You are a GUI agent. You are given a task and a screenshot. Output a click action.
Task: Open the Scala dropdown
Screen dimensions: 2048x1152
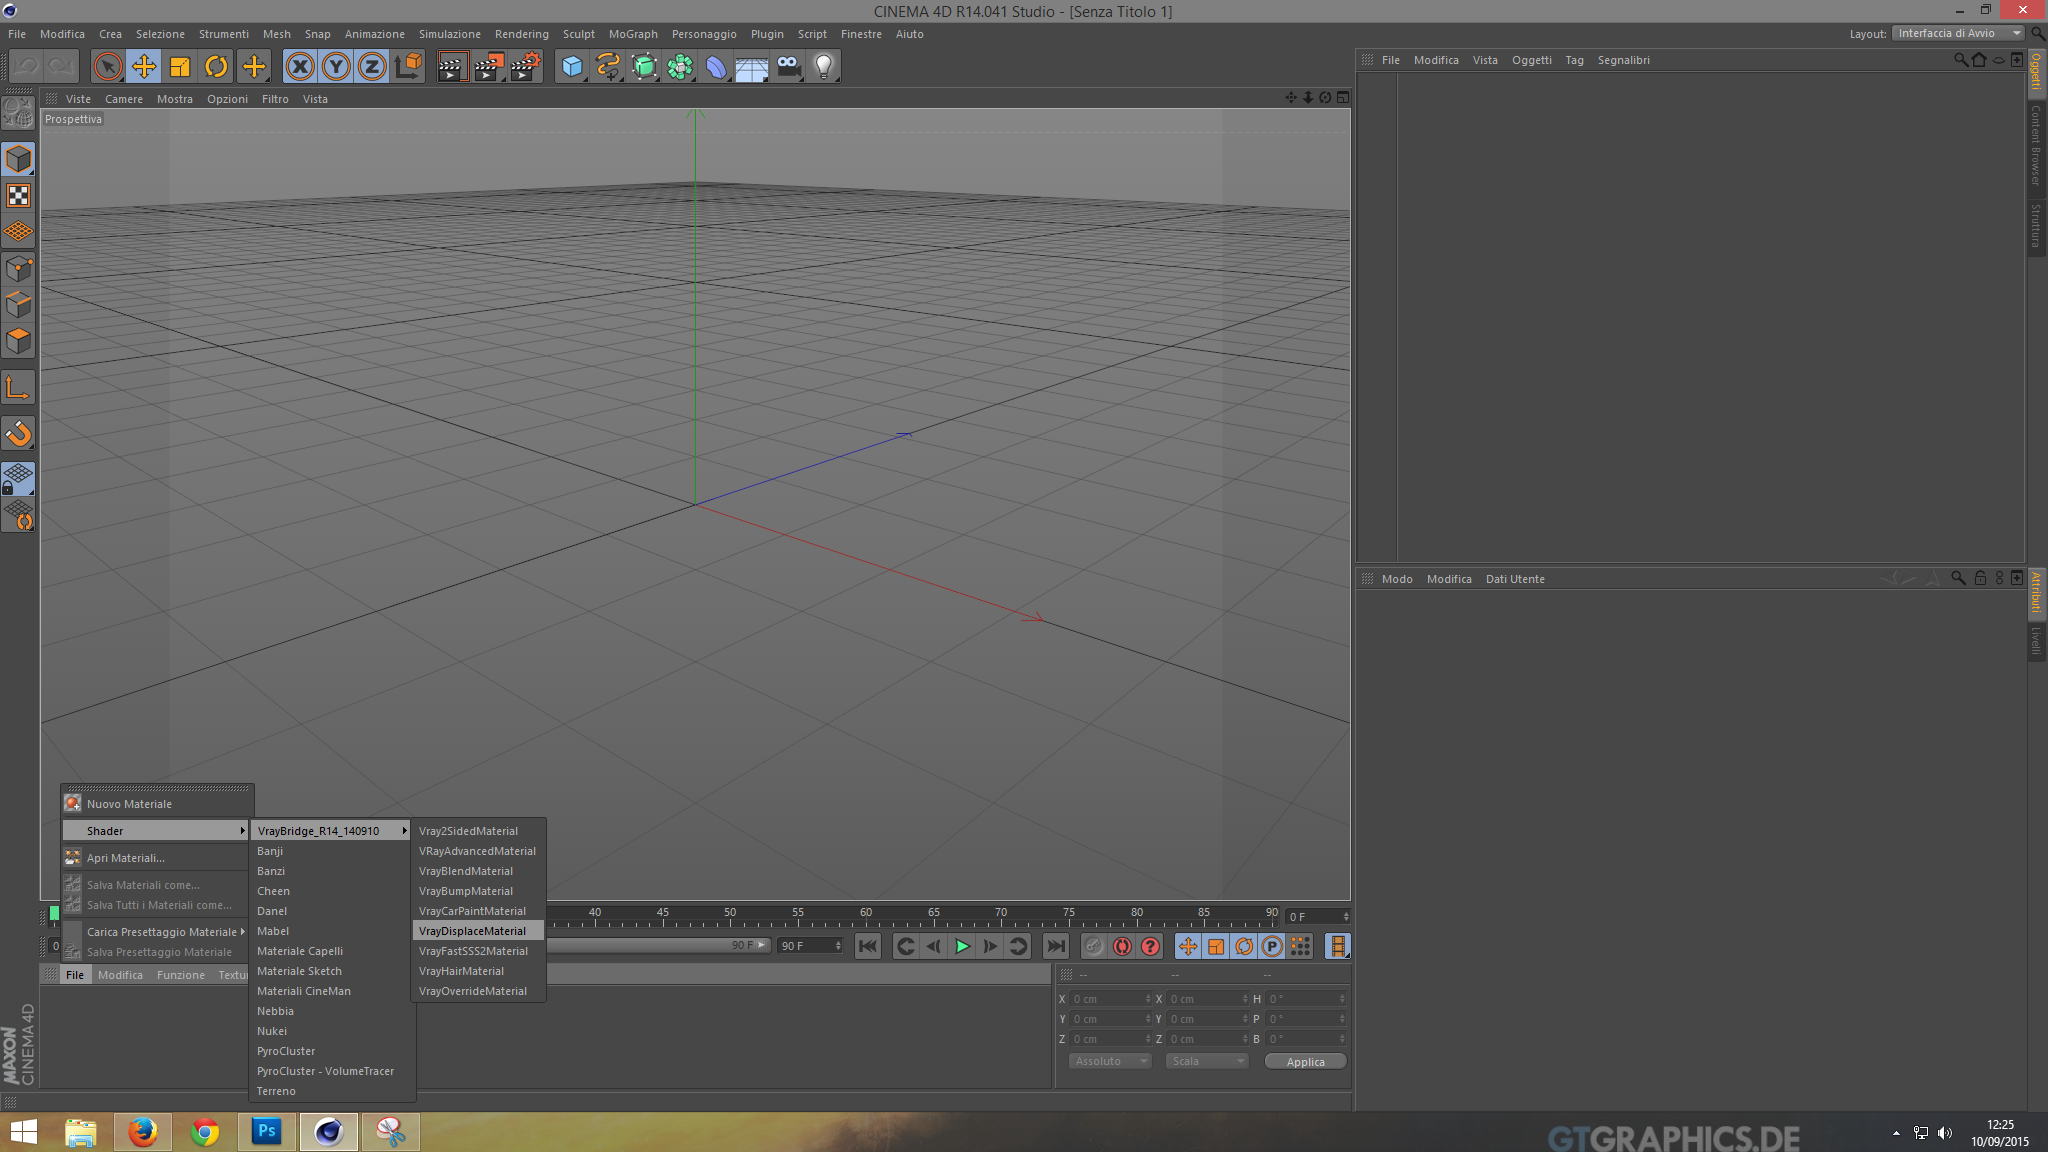(1207, 1061)
